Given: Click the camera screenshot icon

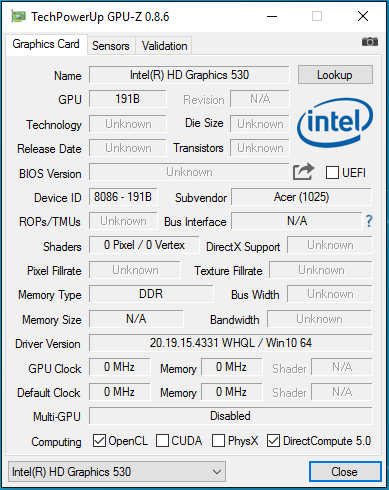Looking at the screenshot, I should point(370,42).
